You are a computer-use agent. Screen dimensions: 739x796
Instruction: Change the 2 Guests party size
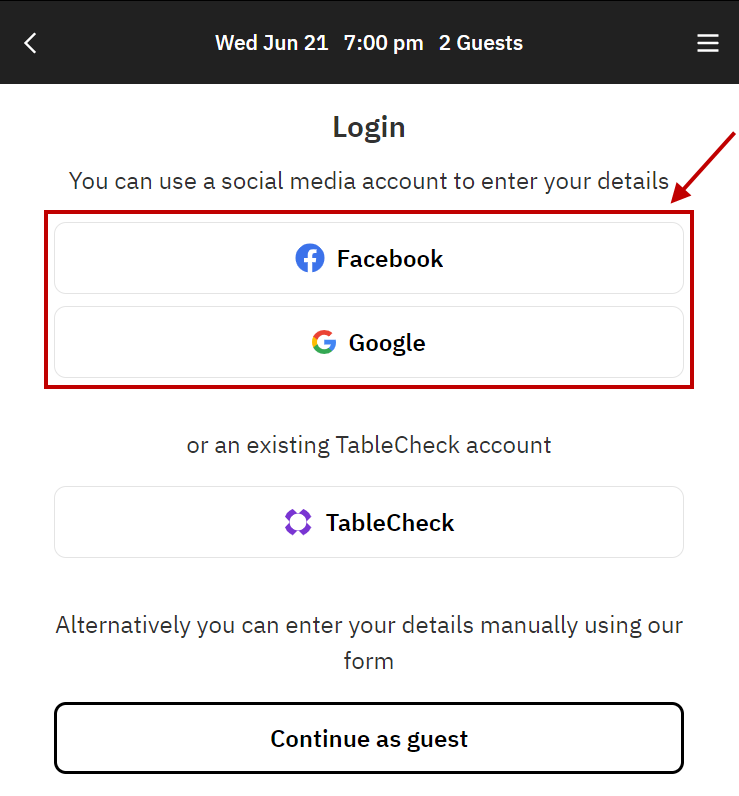pos(480,43)
